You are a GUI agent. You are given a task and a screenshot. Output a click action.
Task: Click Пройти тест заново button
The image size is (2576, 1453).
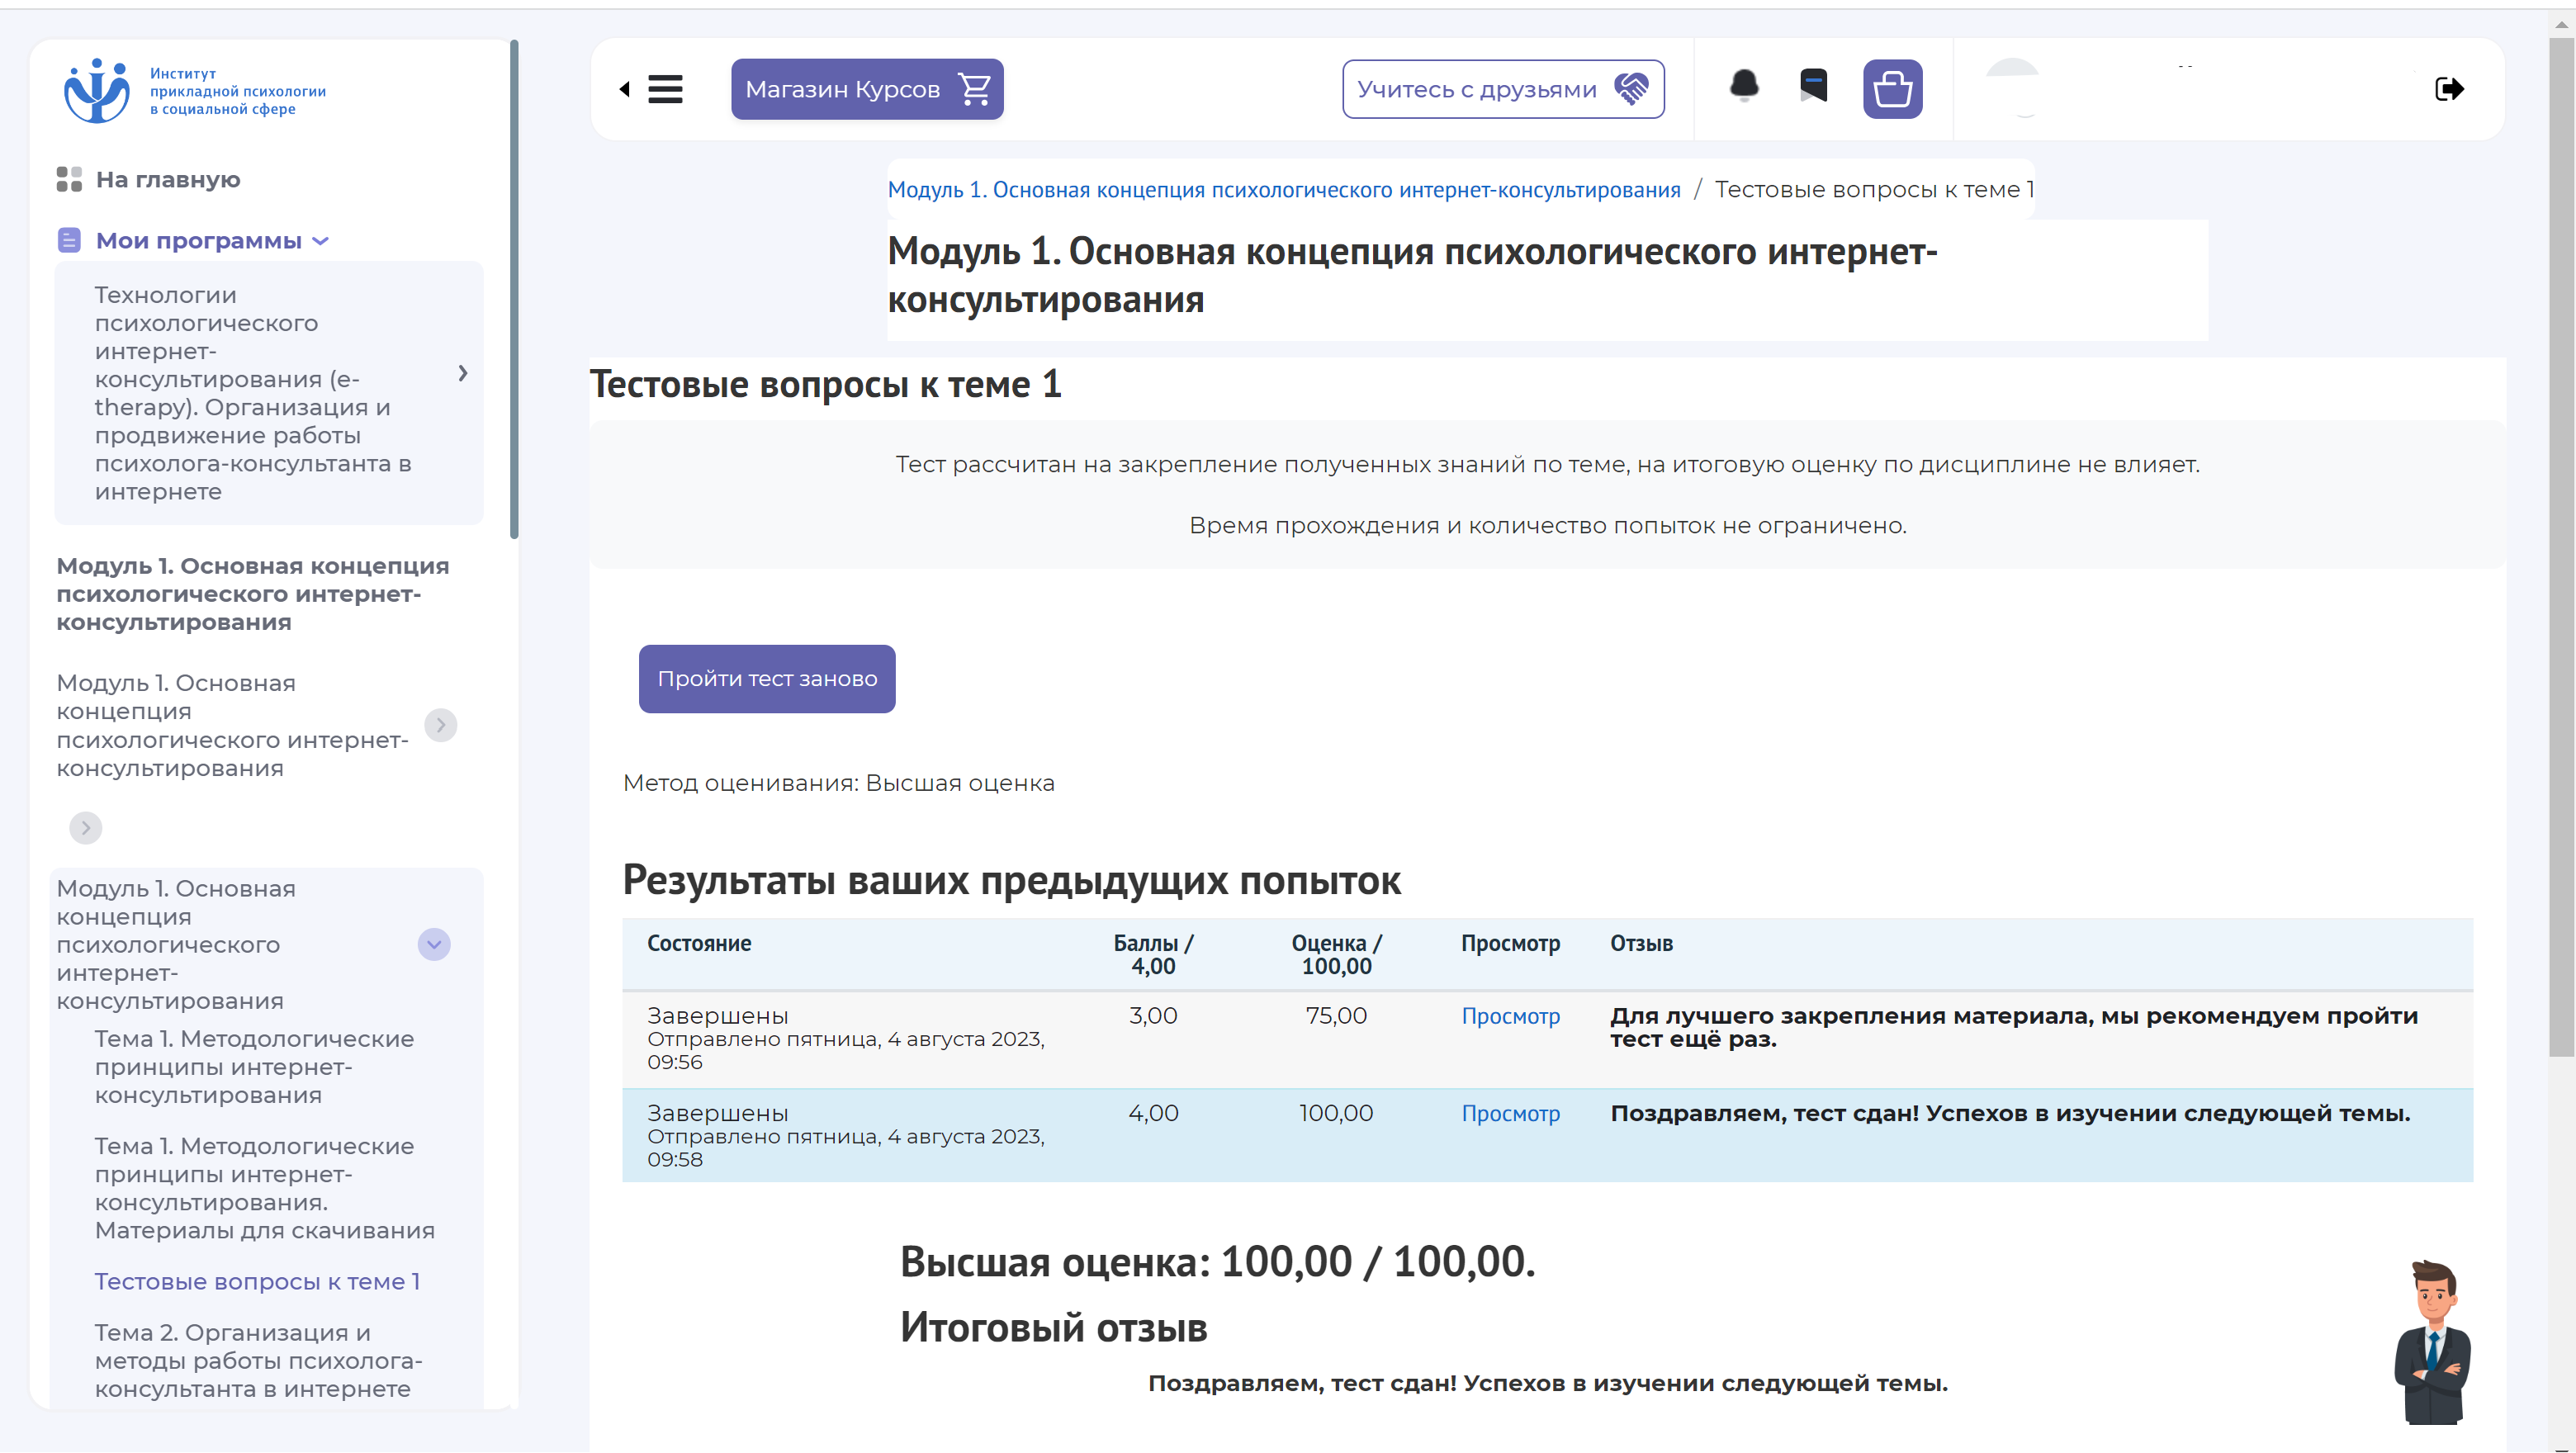coord(767,679)
